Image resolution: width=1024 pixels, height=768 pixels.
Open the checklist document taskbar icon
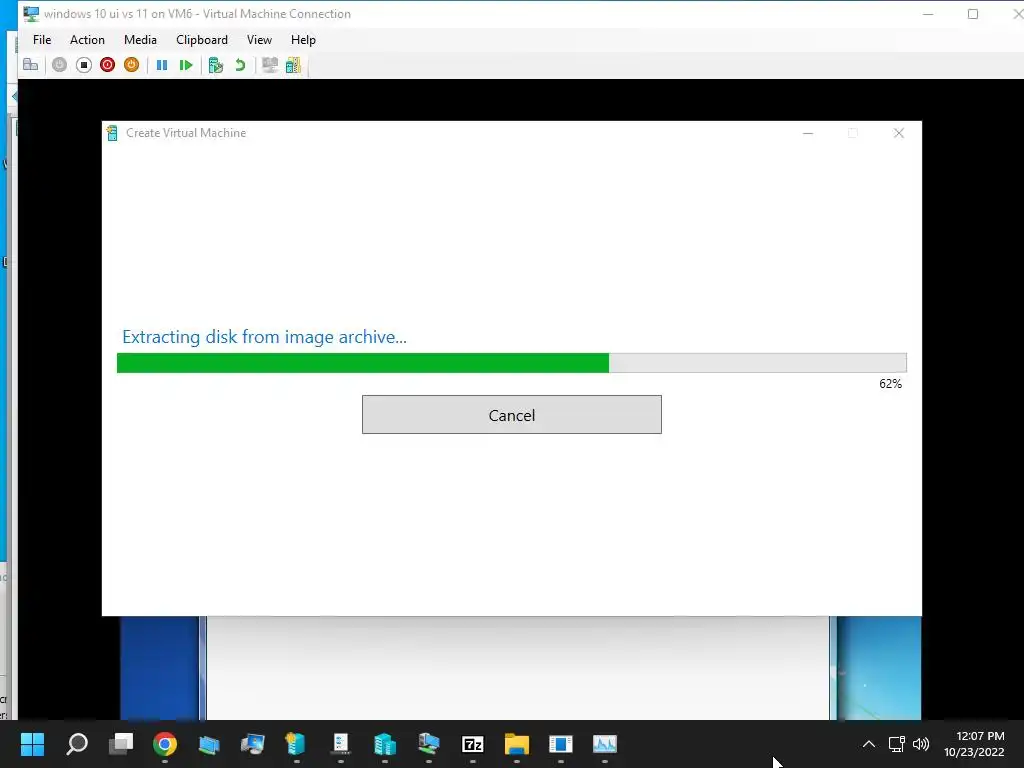point(341,744)
